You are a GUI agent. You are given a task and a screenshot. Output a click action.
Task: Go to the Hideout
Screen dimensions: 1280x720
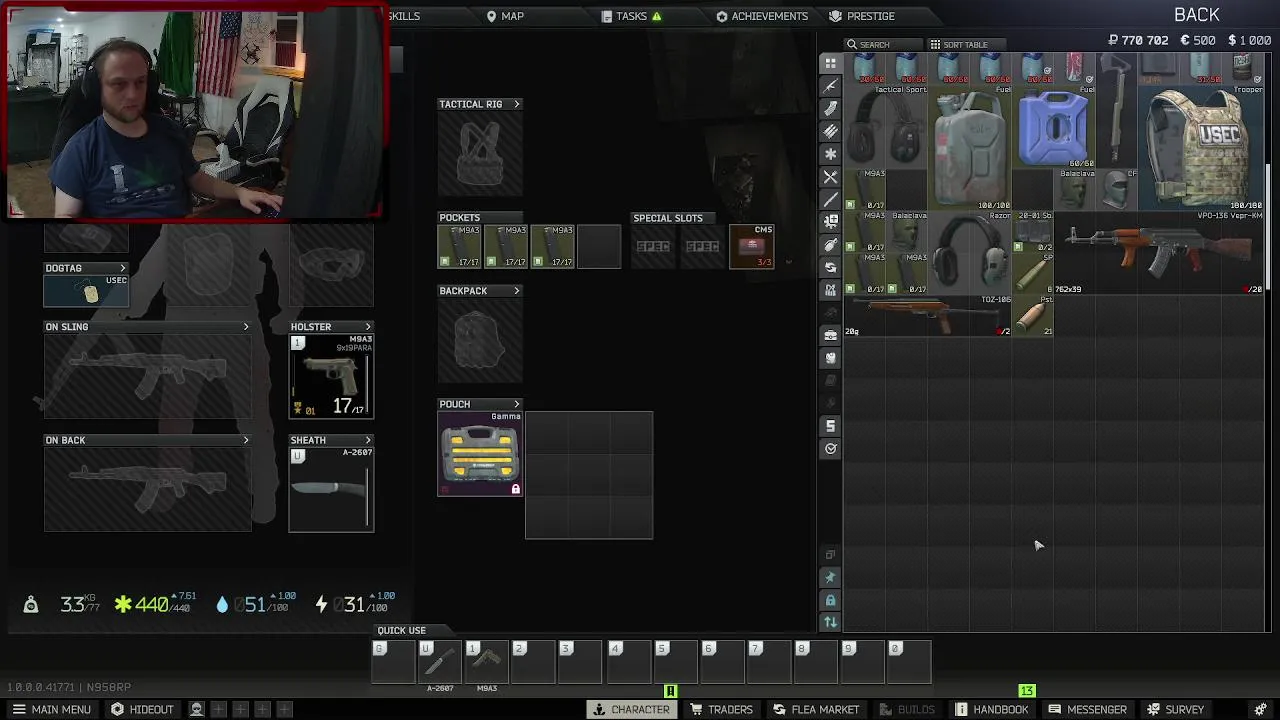pos(142,709)
